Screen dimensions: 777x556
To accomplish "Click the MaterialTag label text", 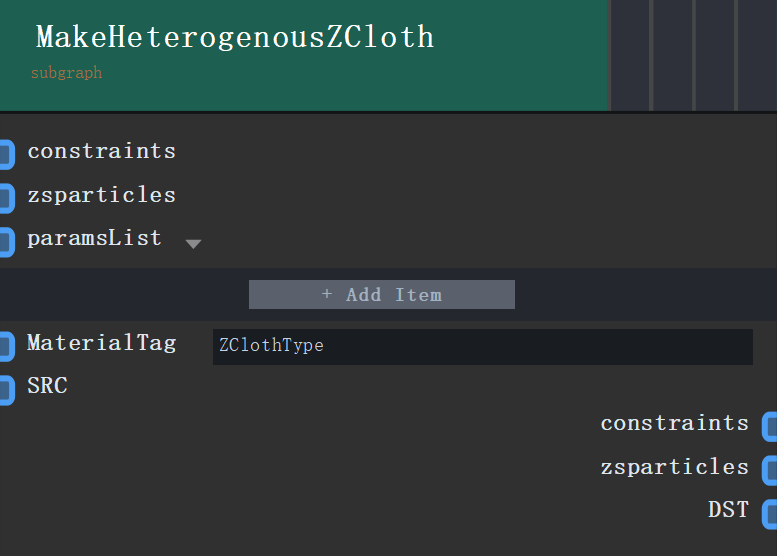I will (102, 343).
